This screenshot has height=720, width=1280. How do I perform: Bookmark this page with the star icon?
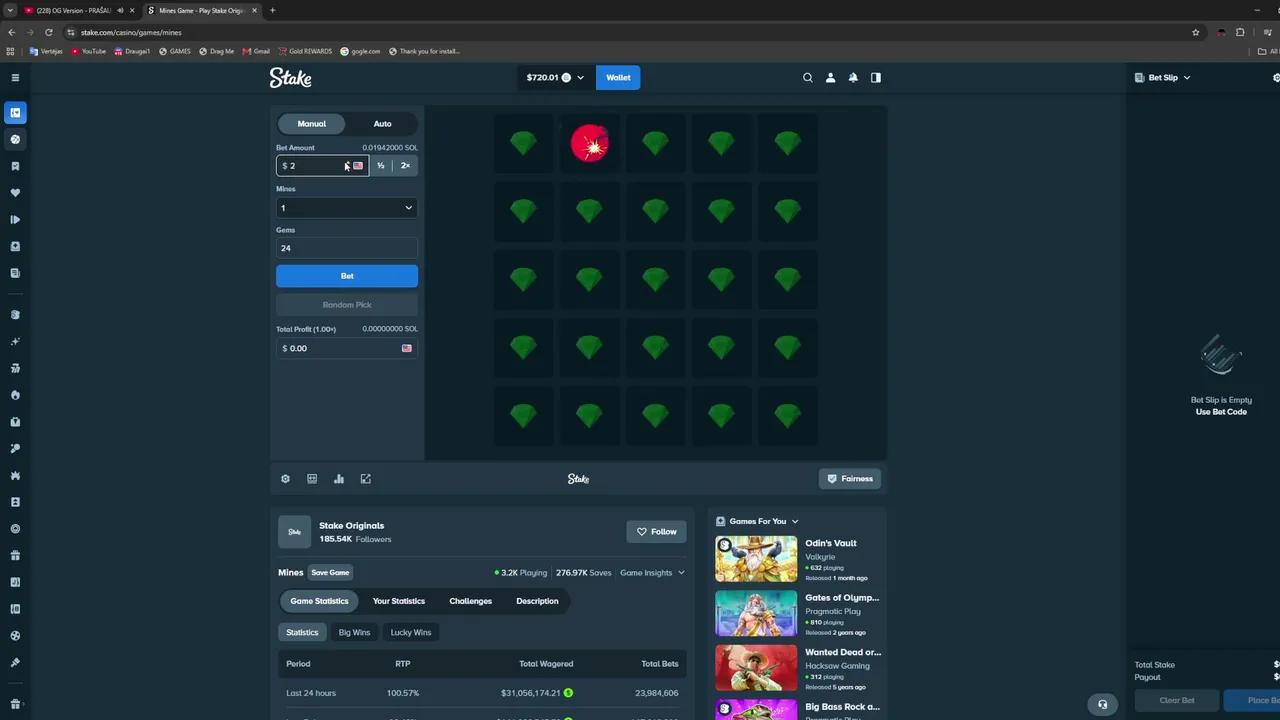pyautogui.click(x=1196, y=32)
